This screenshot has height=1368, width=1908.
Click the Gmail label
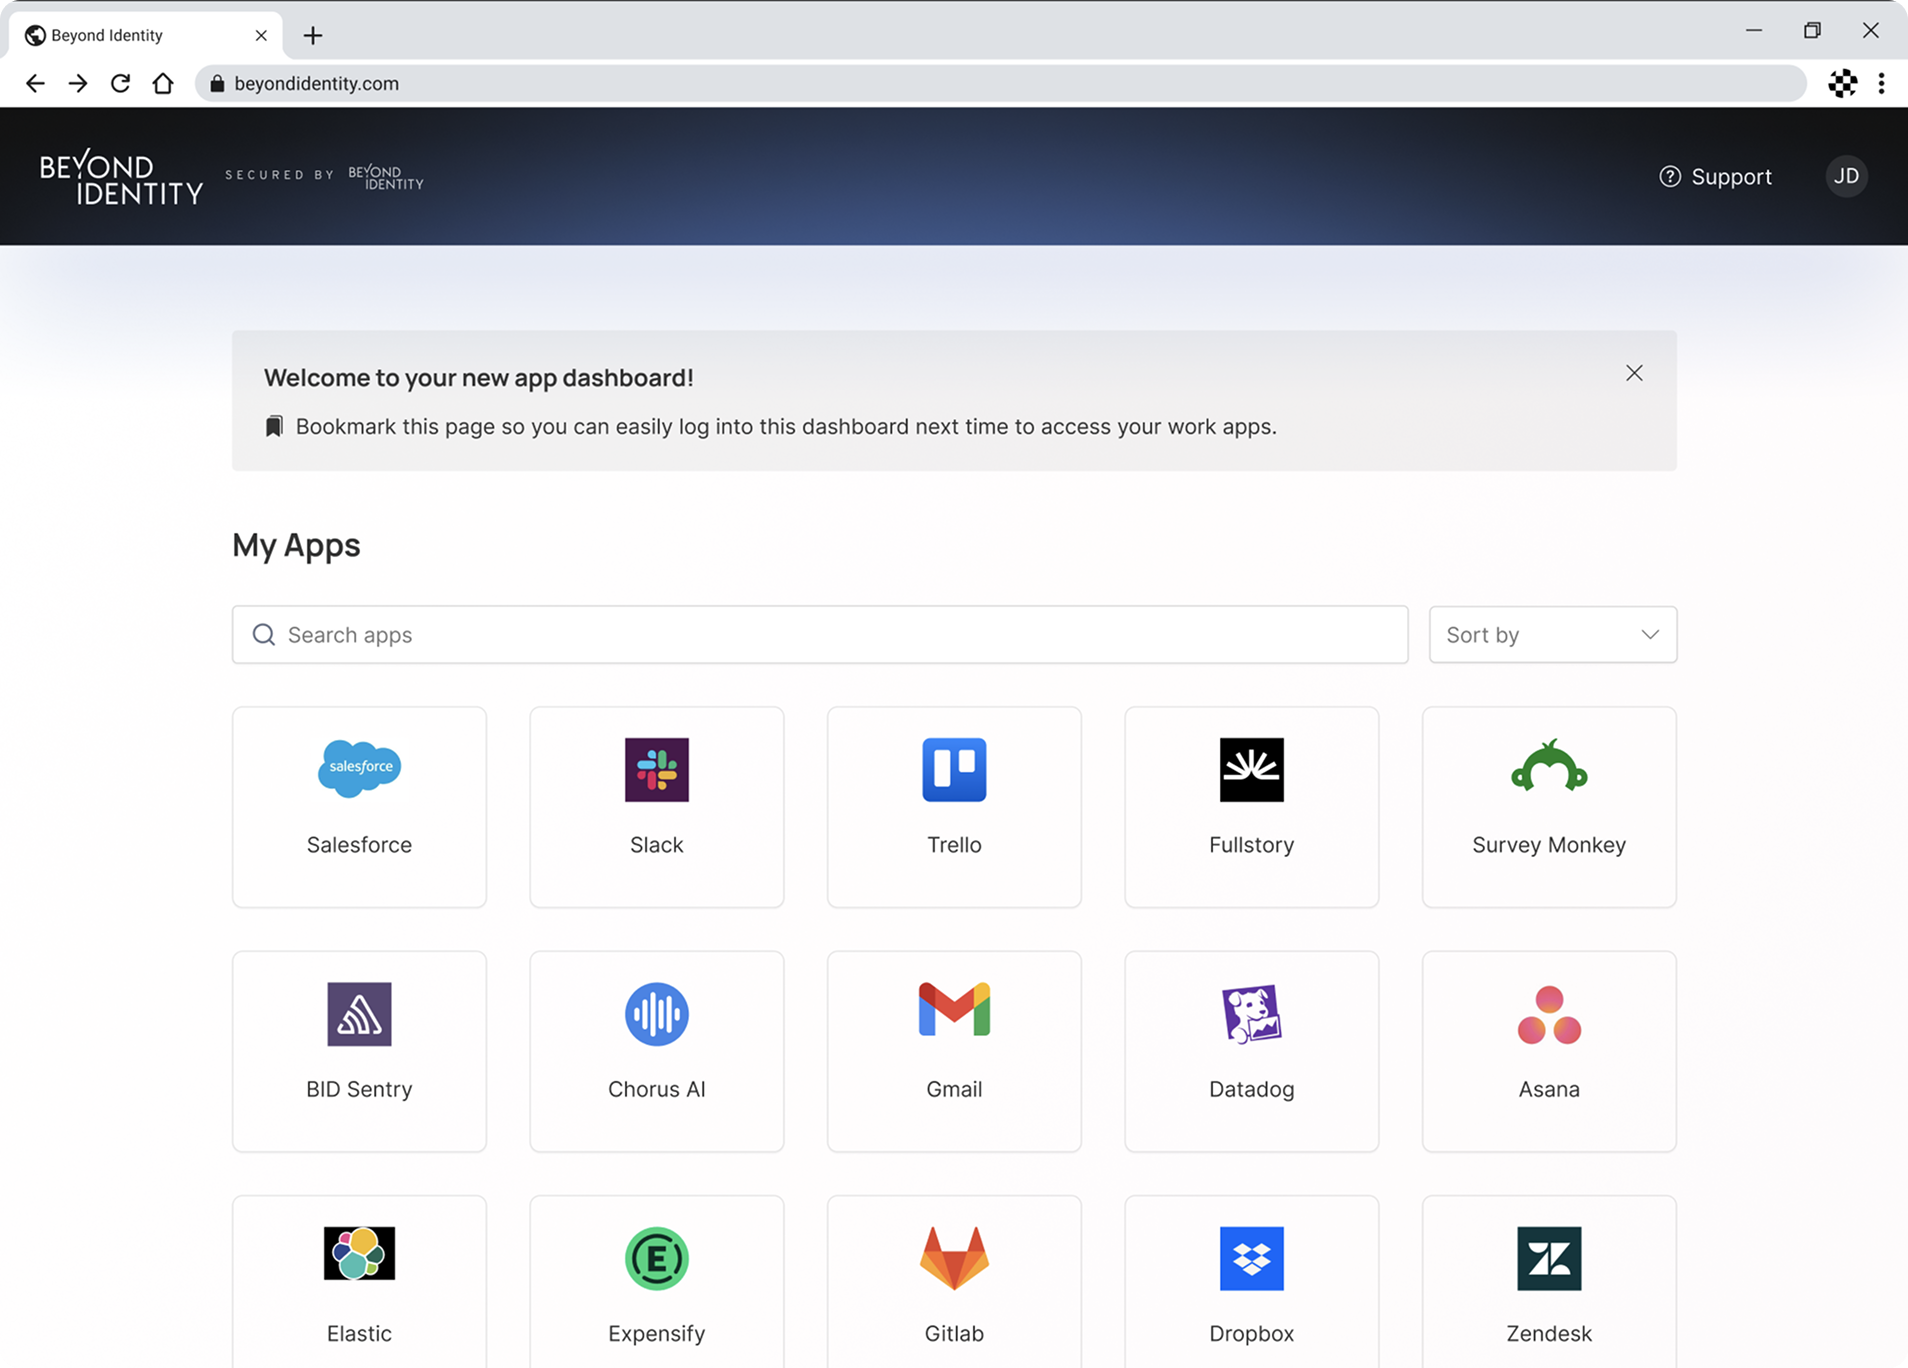(954, 1089)
